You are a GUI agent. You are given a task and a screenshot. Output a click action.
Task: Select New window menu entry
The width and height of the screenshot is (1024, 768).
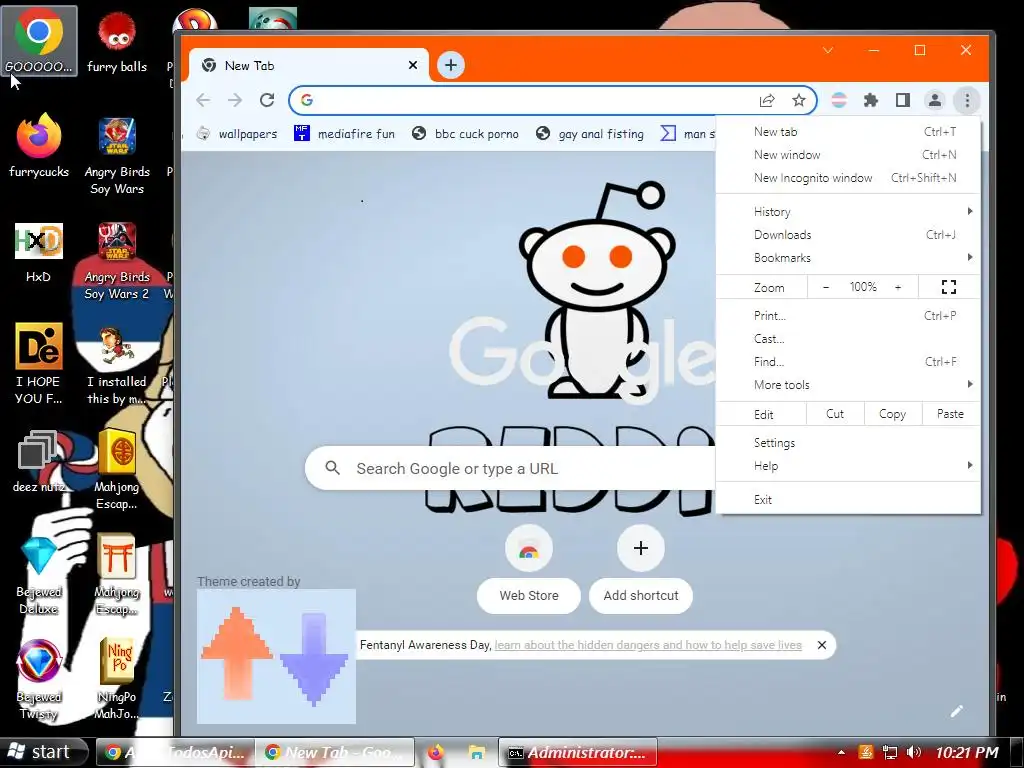pos(848,155)
